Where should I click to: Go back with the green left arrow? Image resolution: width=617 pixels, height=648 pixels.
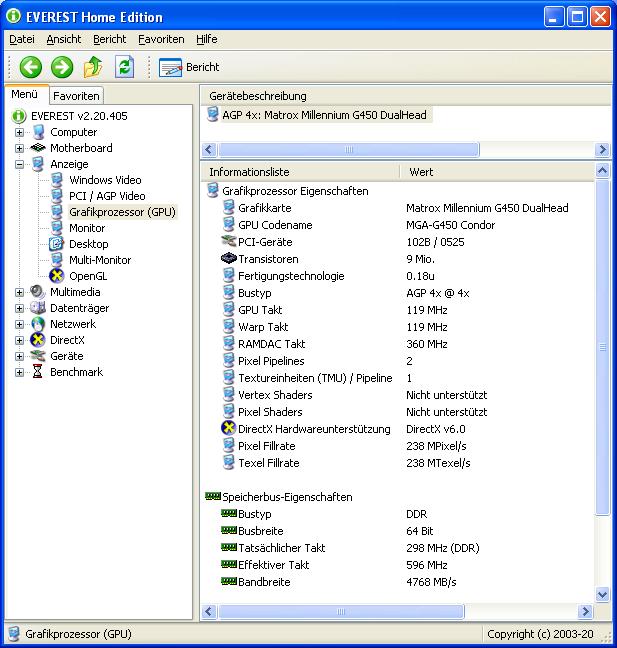pos(31,67)
